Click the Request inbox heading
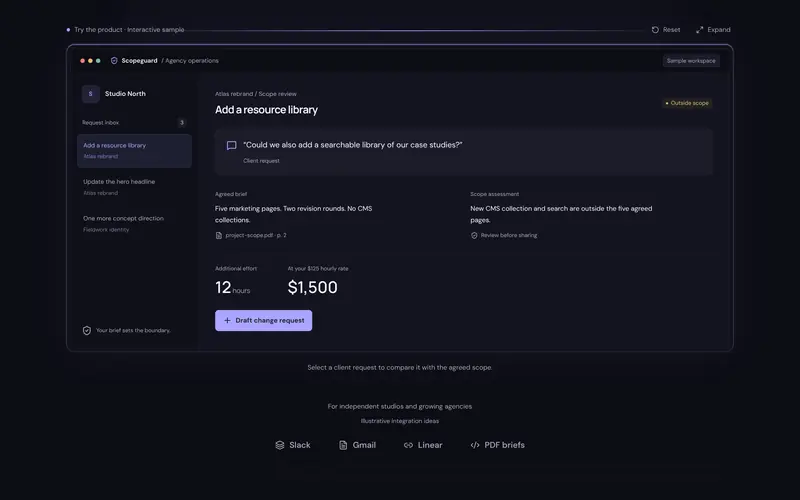The width and height of the screenshot is (800, 500). tap(101, 122)
